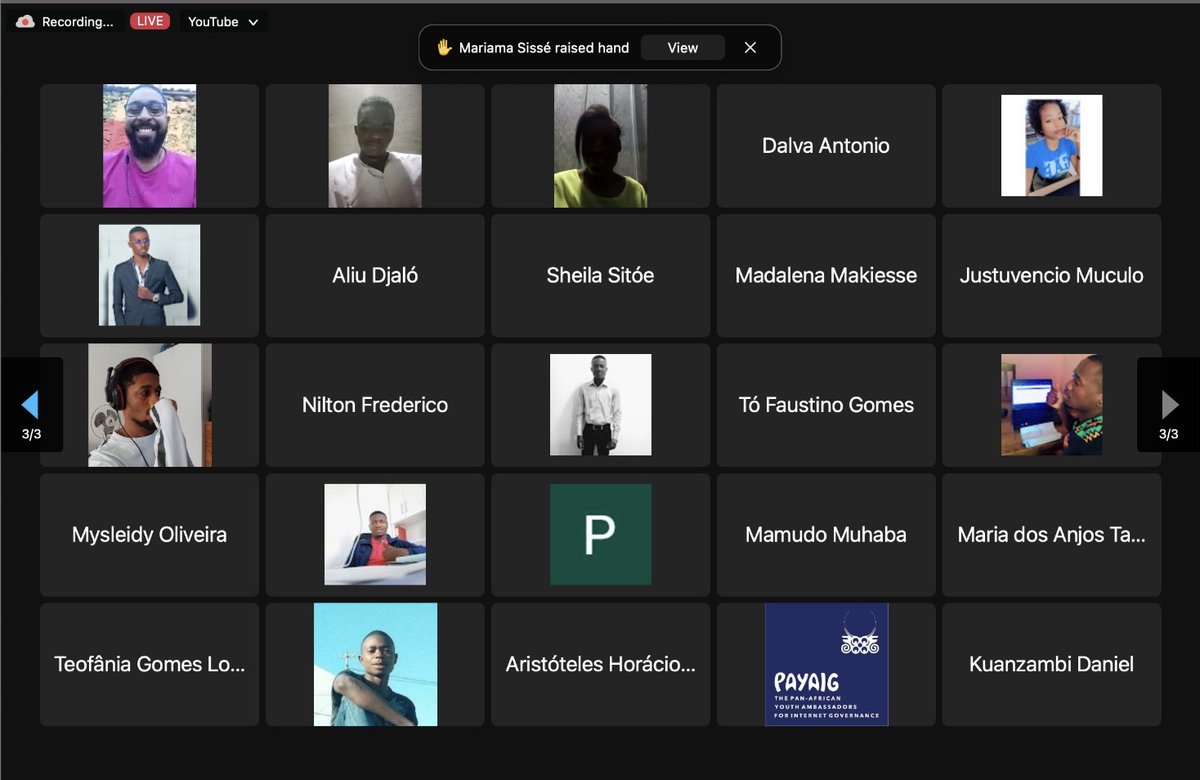Screen dimensions: 1200x780
Task: Click the cloud Recording indicator icon
Action: point(25,21)
